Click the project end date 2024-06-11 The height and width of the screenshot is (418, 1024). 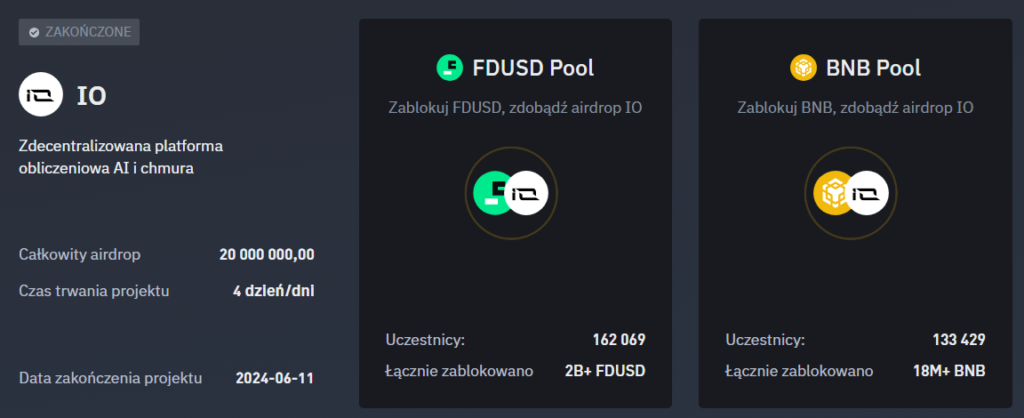275,378
